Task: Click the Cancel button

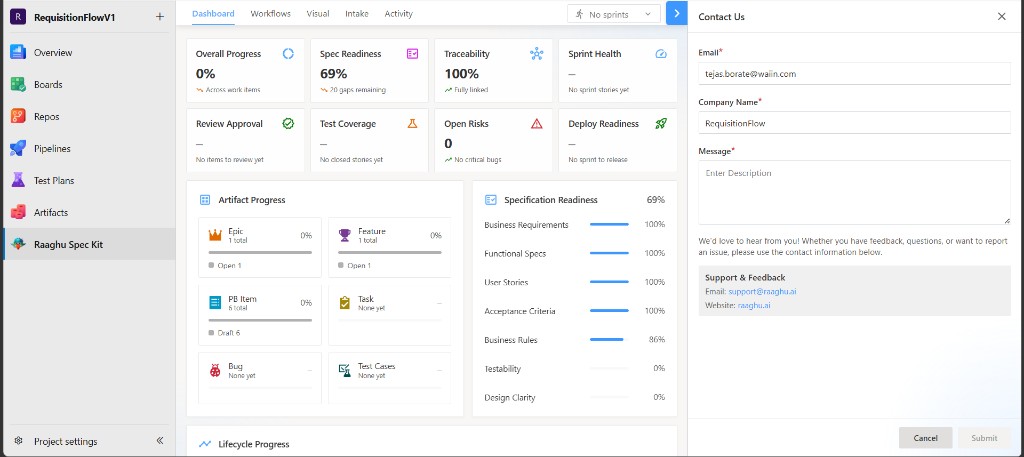Action: click(x=925, y=438)
